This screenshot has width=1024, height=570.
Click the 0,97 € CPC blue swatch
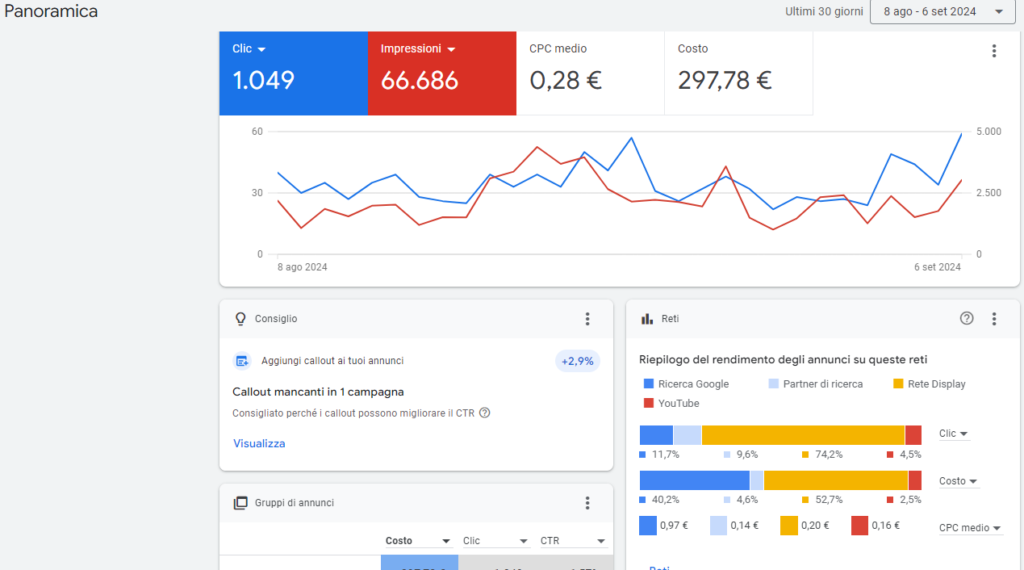[648, 526]
